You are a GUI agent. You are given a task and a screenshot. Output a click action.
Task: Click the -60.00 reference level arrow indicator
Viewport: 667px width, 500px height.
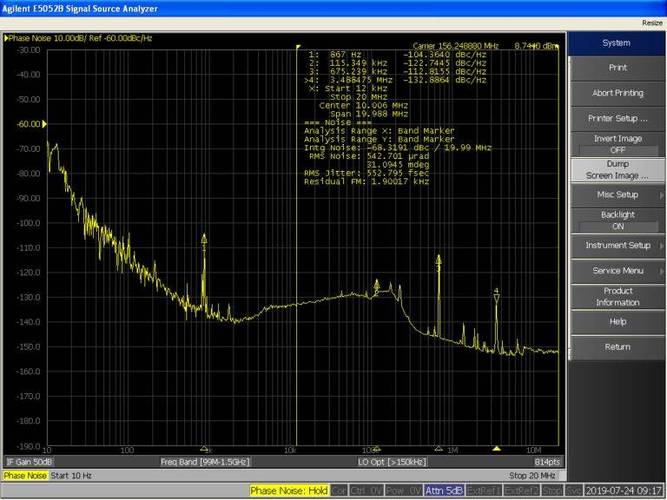(x=44, y=124)
